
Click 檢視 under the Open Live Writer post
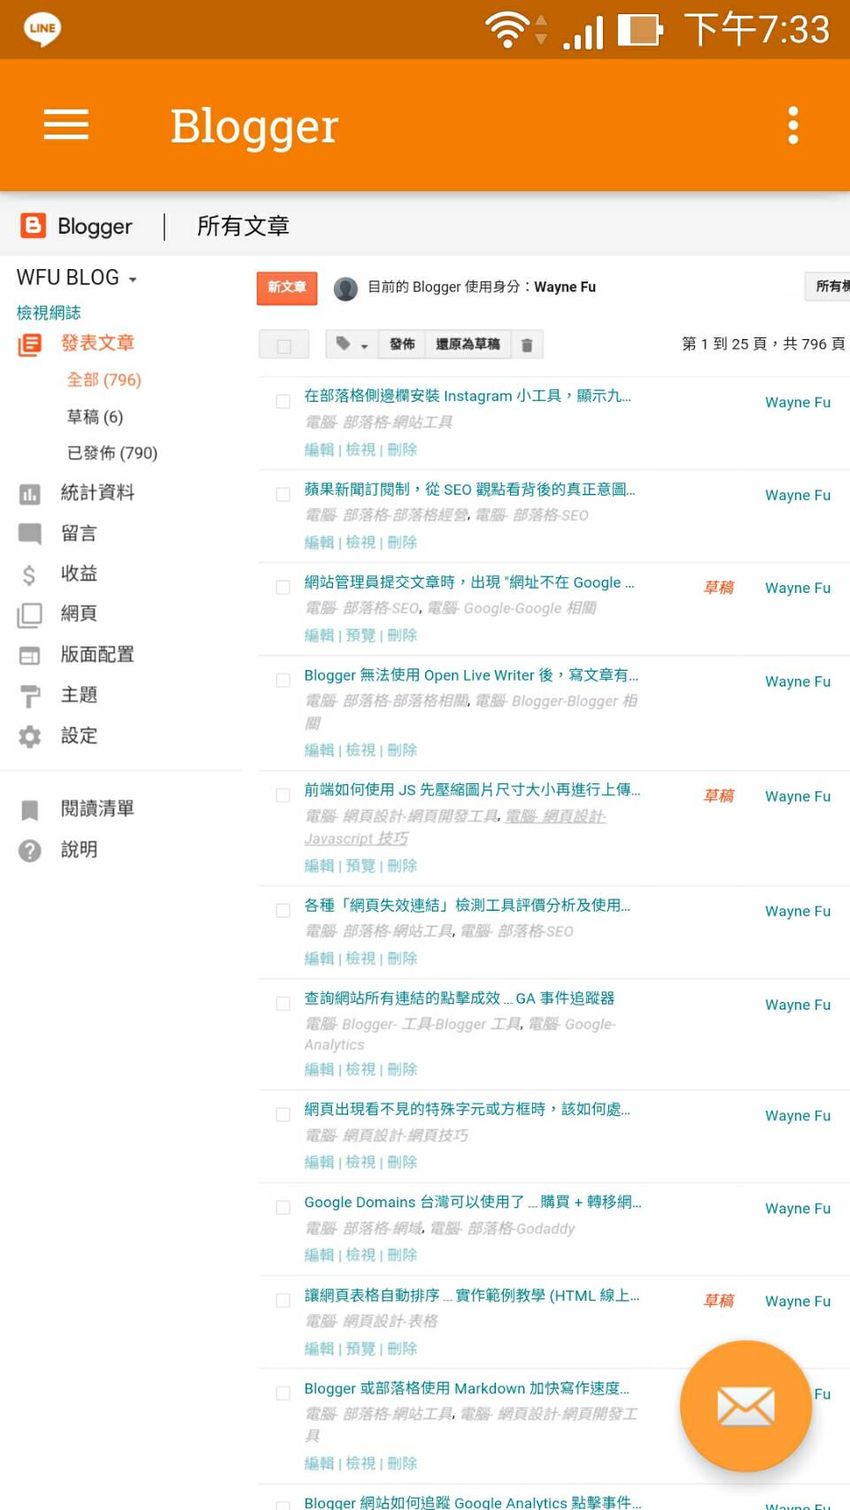pyautogui.click(x=360, y=750)
